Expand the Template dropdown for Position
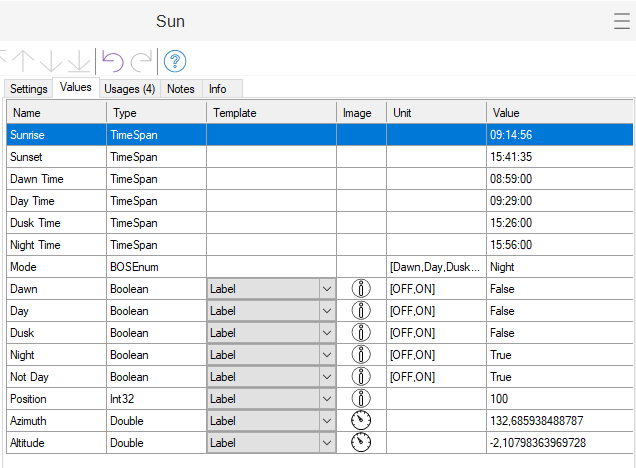The image size is (636, 468). (326, 399)
